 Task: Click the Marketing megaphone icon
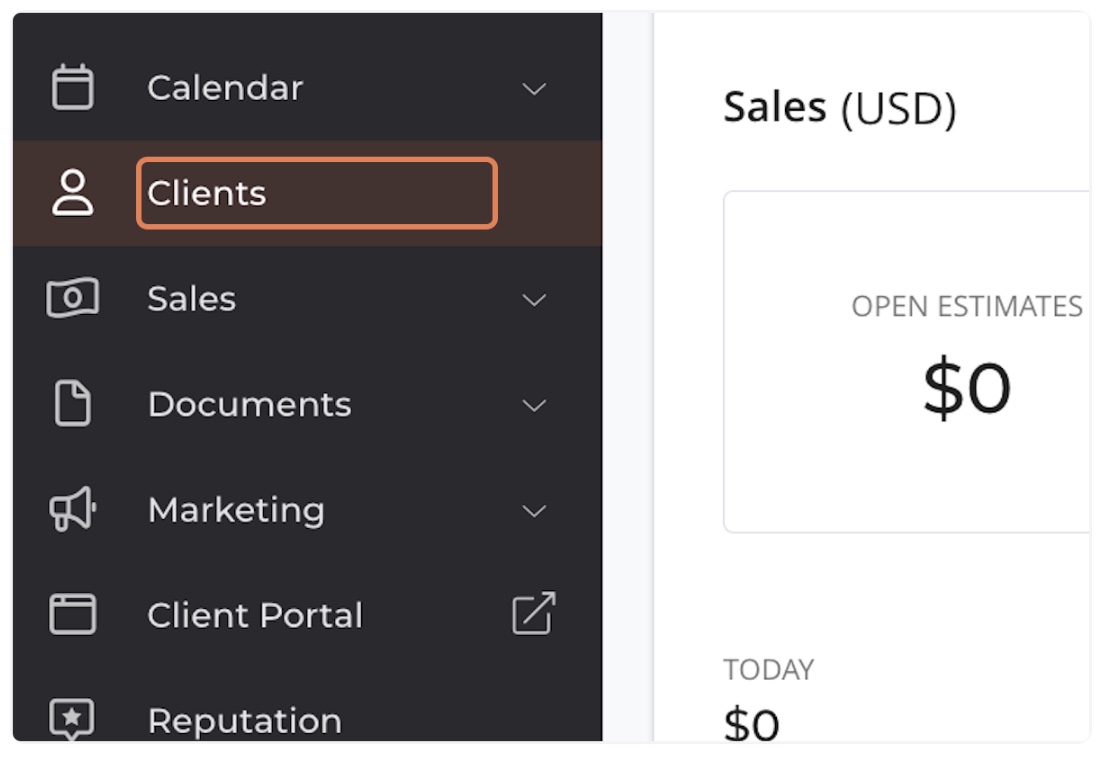click(72, 509)
